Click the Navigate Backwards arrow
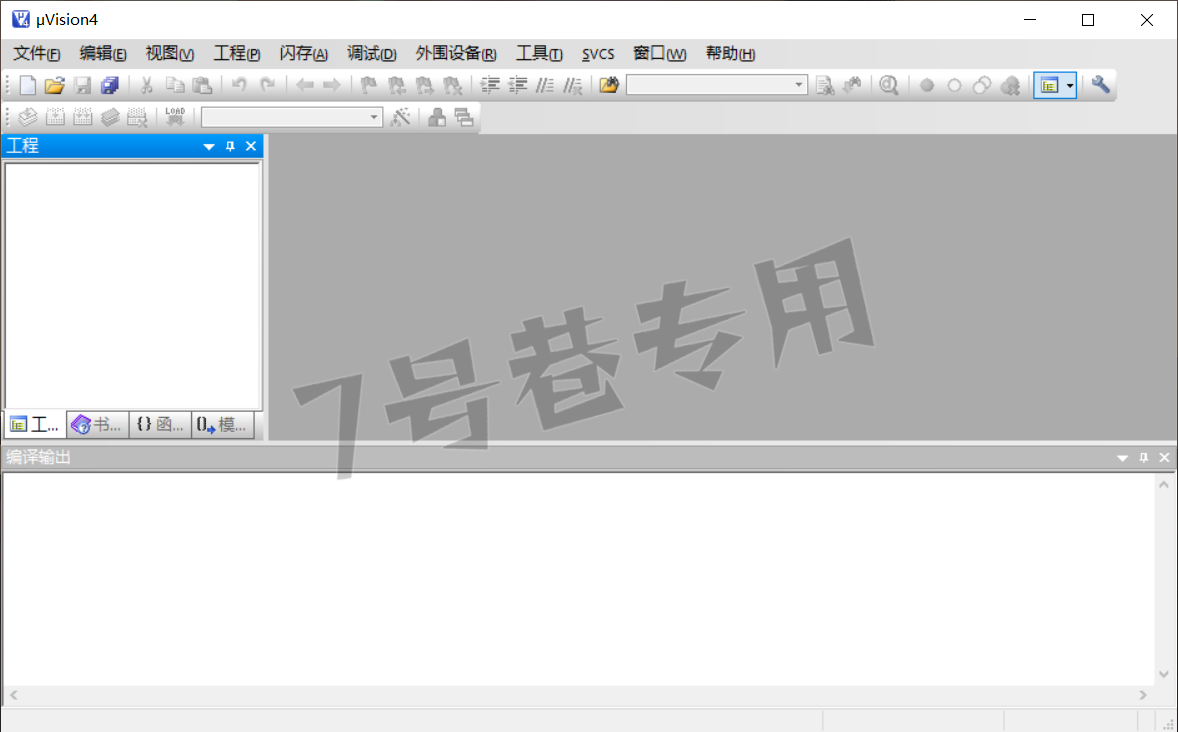Screen dimensions: 1178x732 point(304,86)
